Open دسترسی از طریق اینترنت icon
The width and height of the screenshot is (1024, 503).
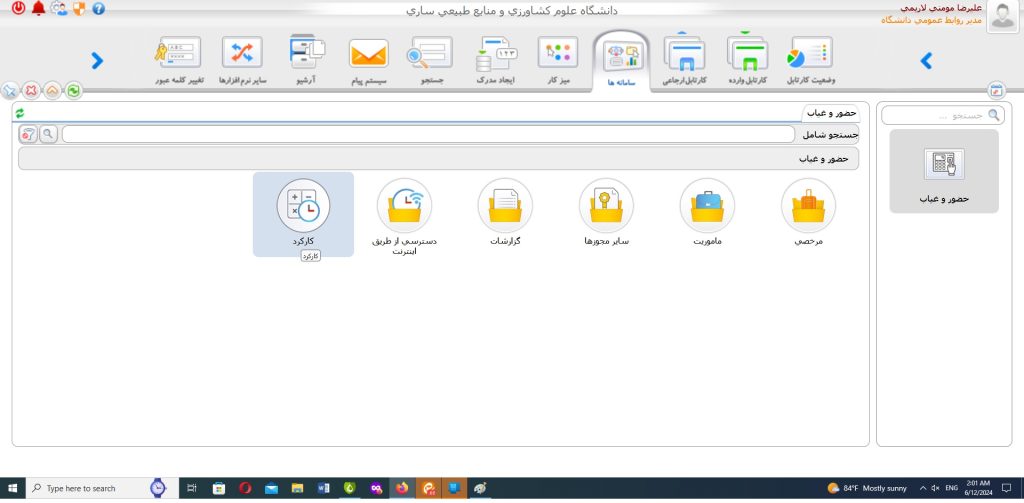(404, 206)
